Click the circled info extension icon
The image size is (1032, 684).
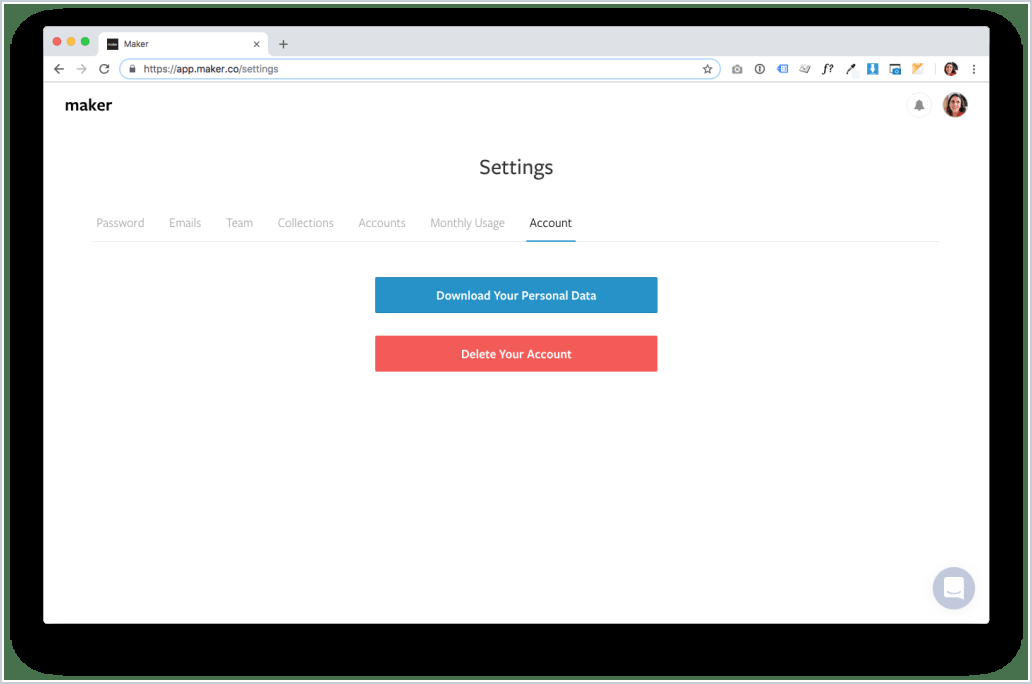point(760,69)
